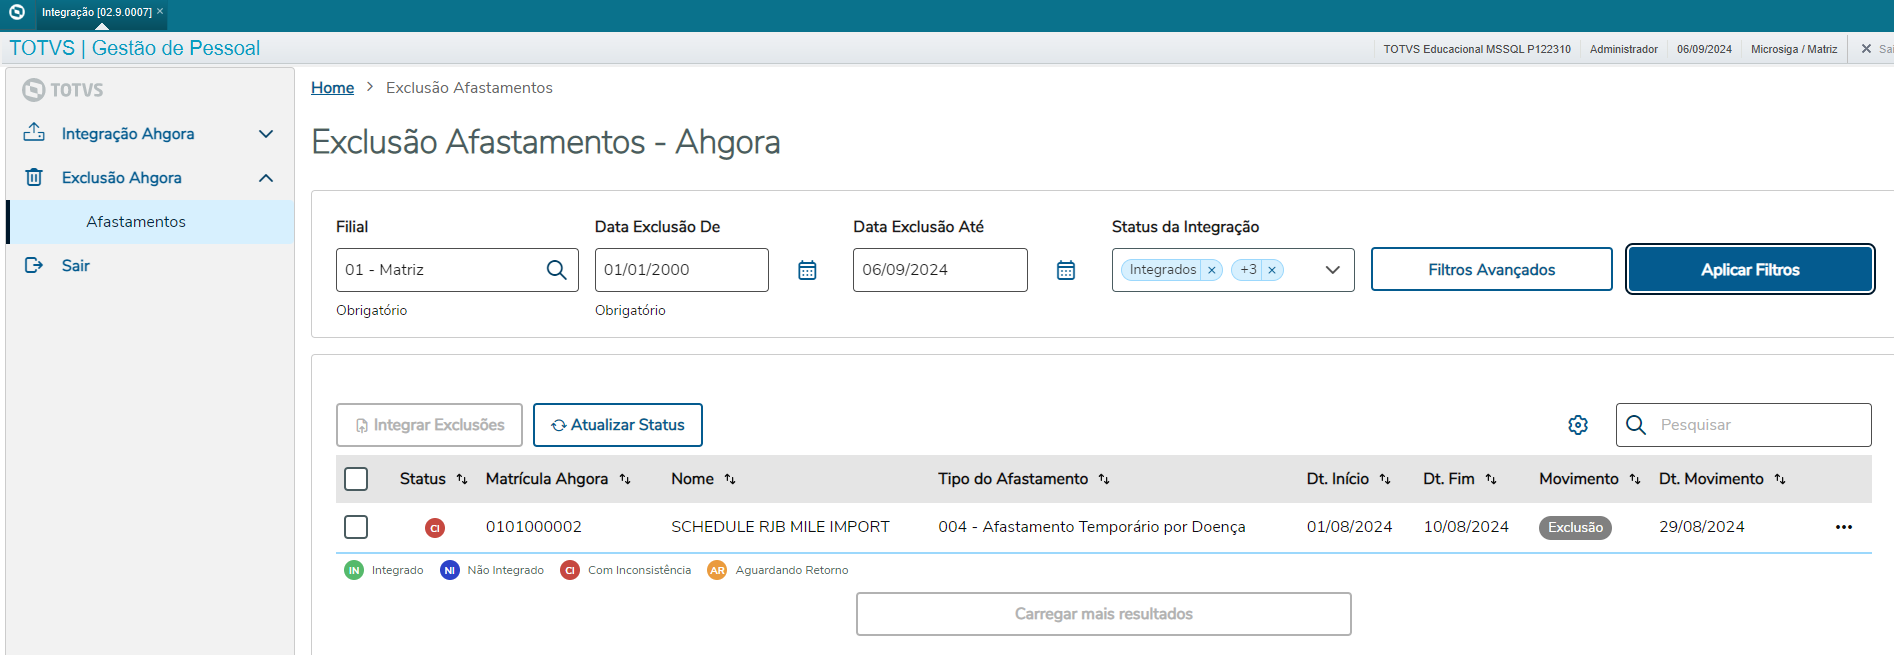The image size is (1894, 655).
Task: Sort table by Status column
Action: click(x=462, y=479)
